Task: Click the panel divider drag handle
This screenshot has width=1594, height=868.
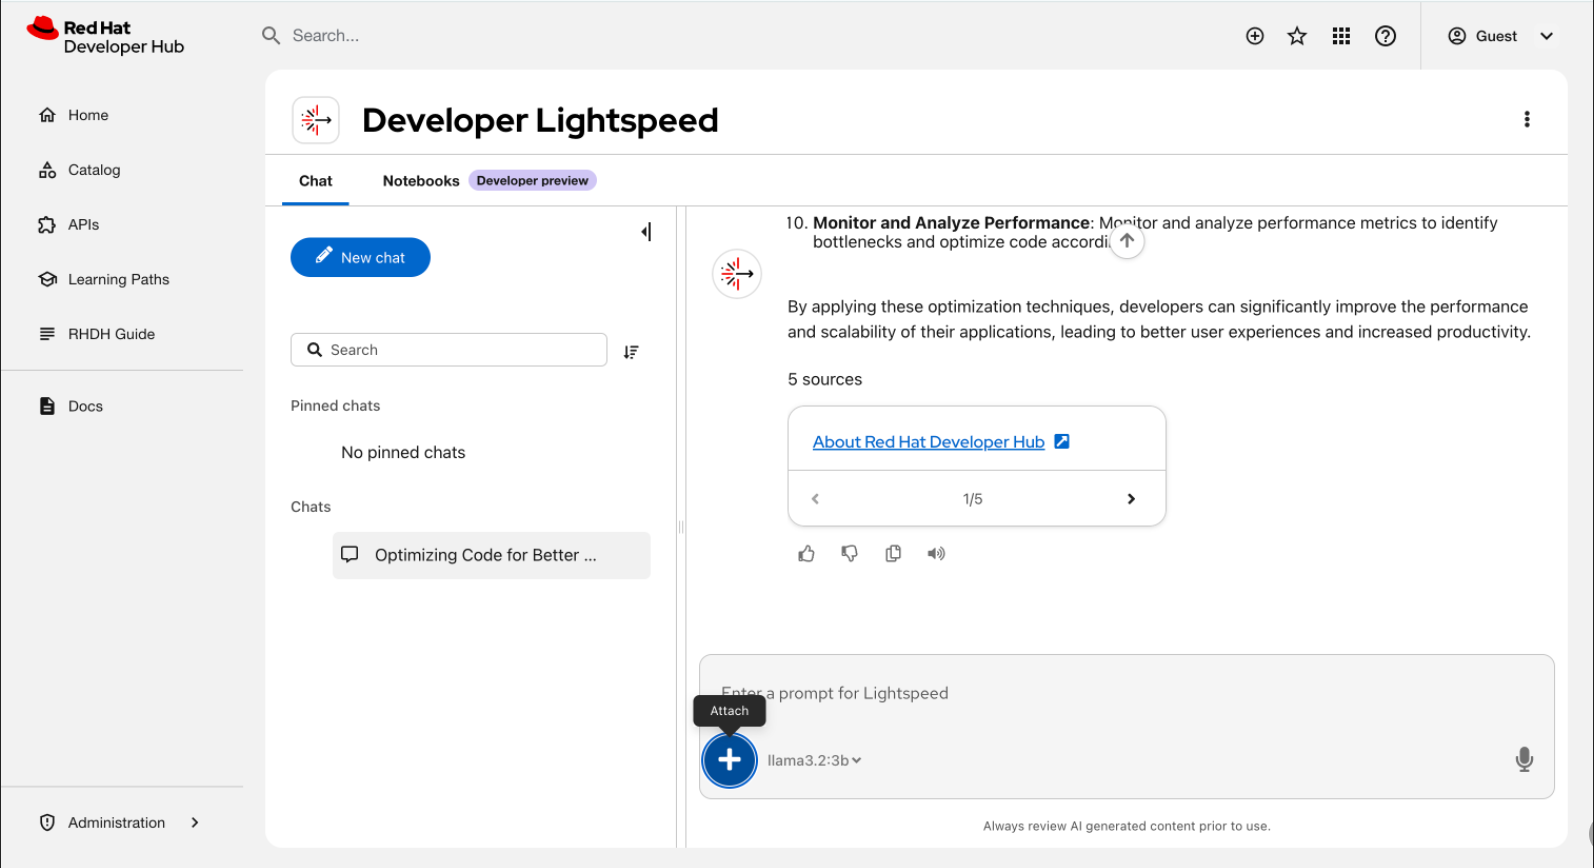Action: coord(681,527)
